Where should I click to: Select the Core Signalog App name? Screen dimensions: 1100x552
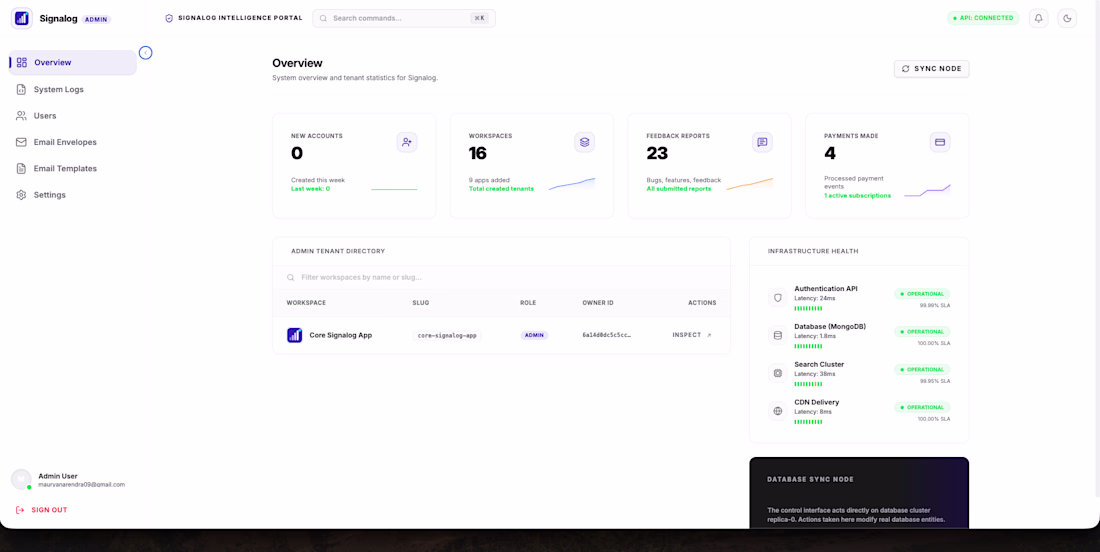pyautogui.click(x=340, y=335)
